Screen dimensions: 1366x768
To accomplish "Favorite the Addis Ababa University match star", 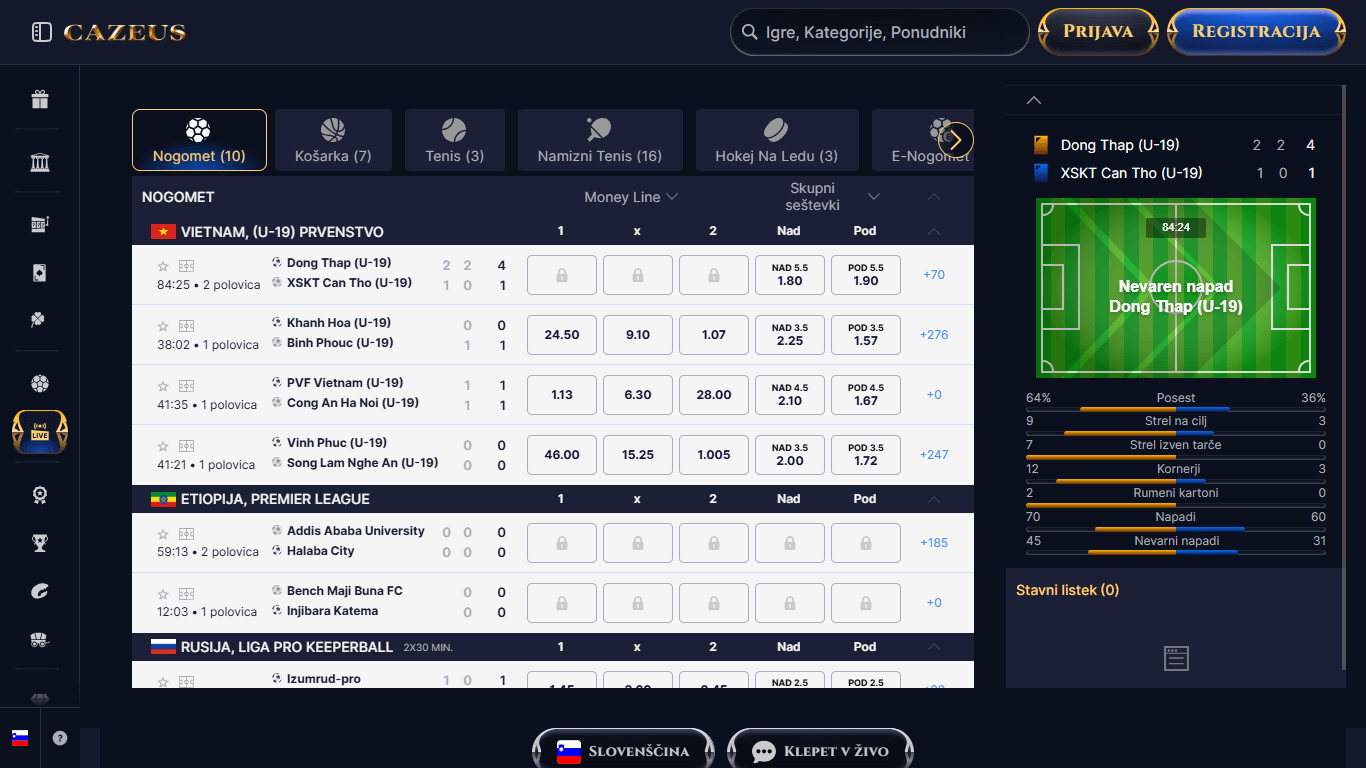I will point(163,533).
